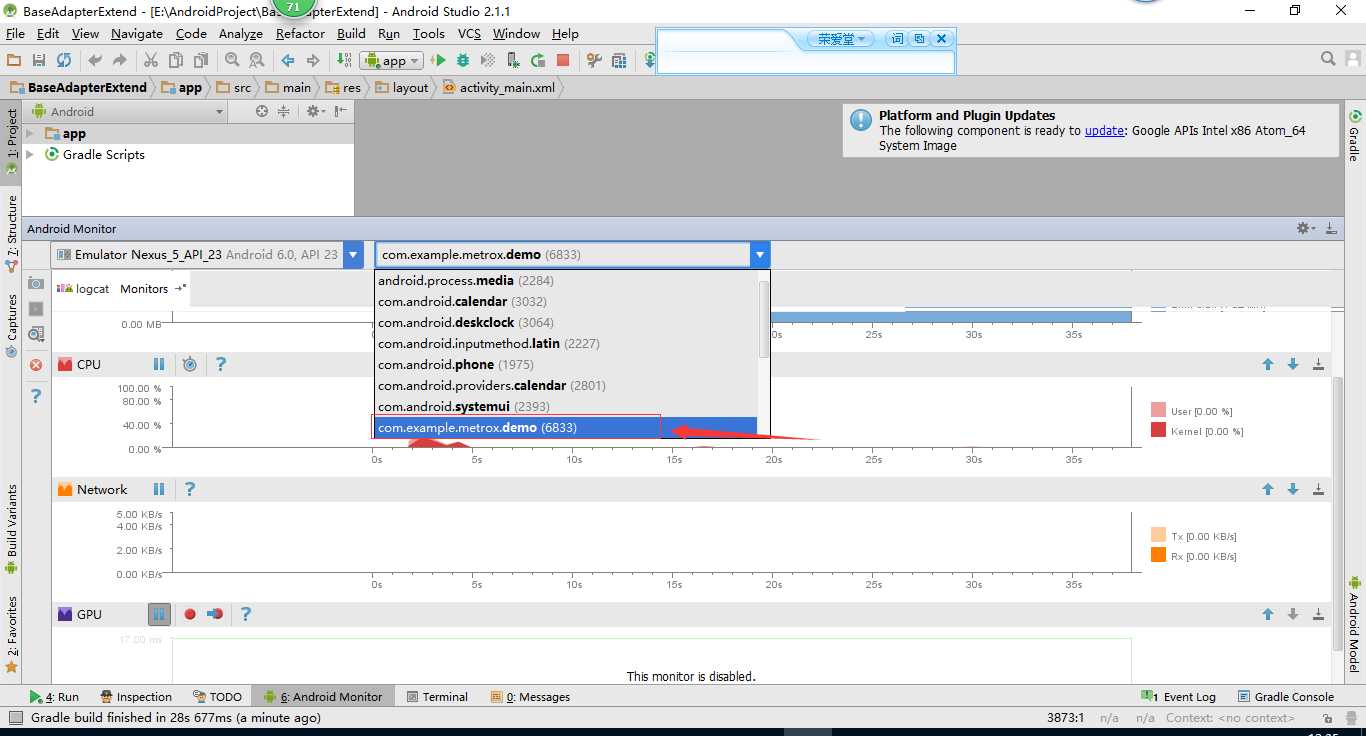Open the Network monitor help question mark
The width and height of the screenshot is (1366, 736).
point(190,489)
